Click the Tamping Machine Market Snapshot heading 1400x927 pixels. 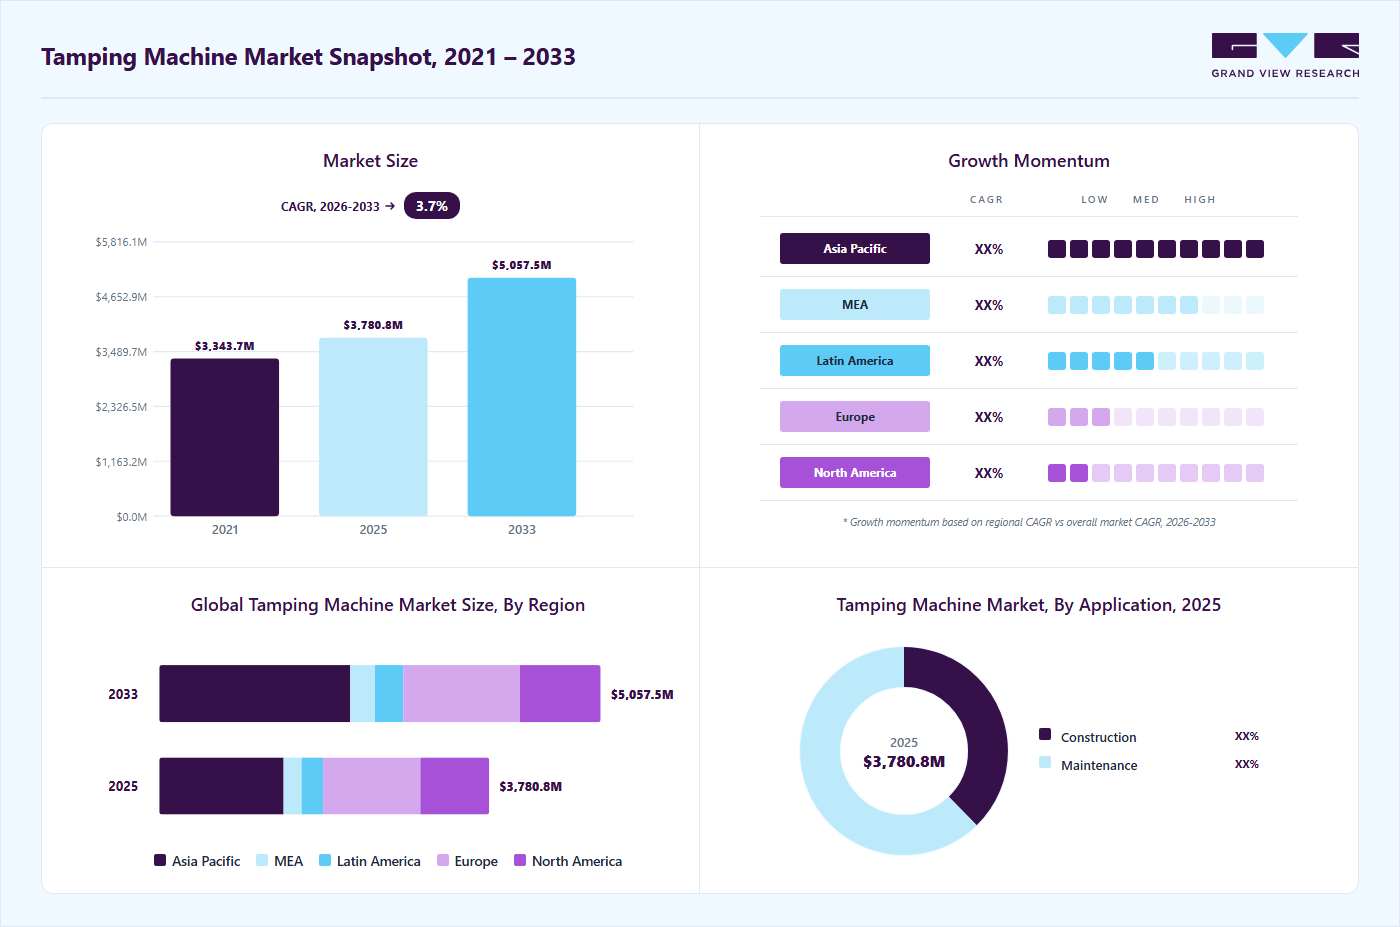308,57
